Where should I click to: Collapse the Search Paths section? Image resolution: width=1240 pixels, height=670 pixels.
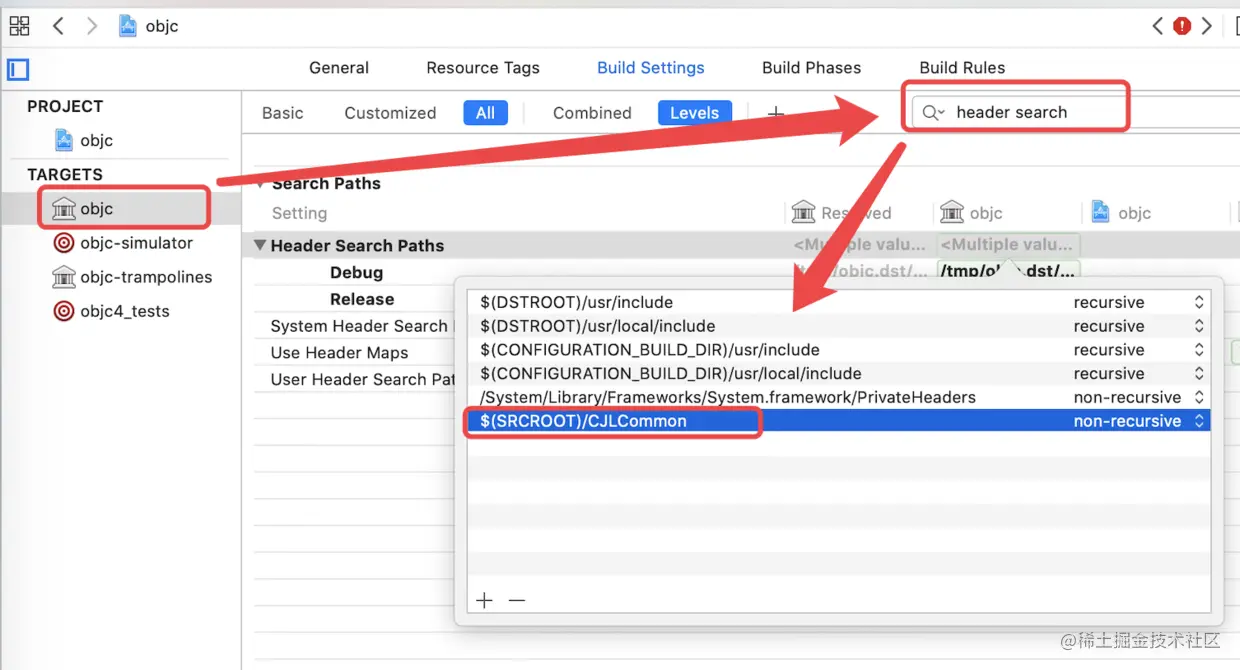click(x=261, y=184)
